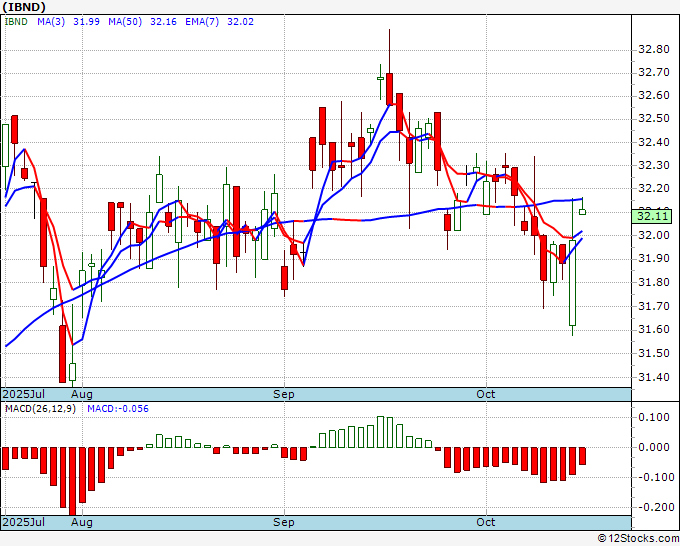680x546 pixels.
Task: Click the 32.50 price axis label
Action: 654,118
